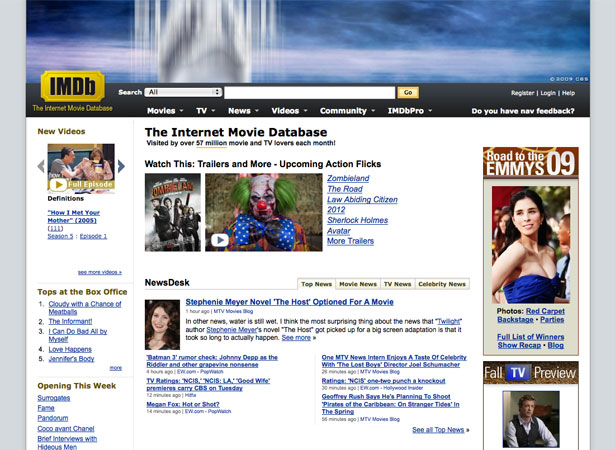Open I Can Do Bad All by Myself
The image size is (615, 450).
click(78, 335)
